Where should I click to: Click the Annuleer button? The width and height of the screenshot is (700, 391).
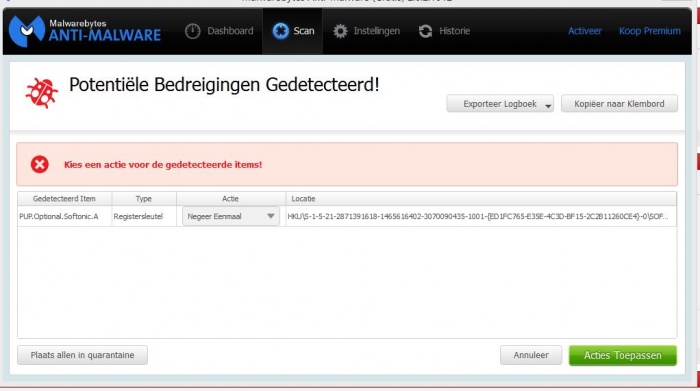(x=531, y=355)
